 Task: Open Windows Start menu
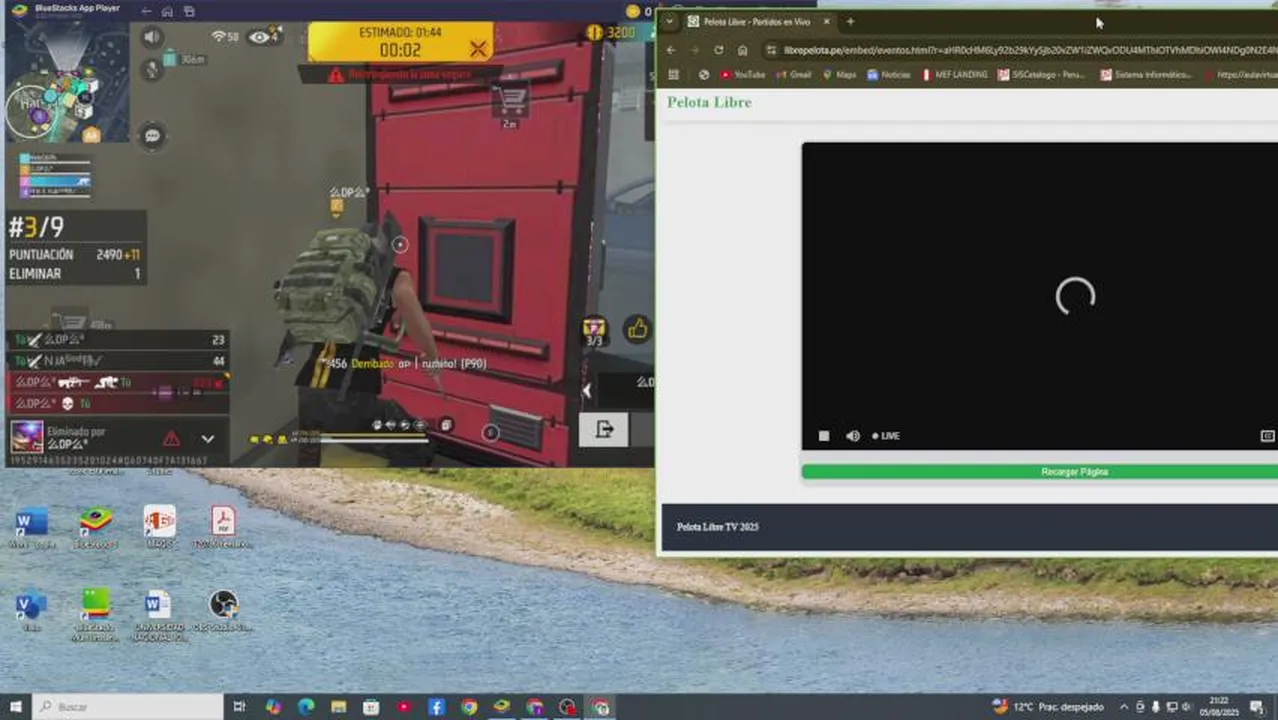pyautogui.click(x=15, y=707)
